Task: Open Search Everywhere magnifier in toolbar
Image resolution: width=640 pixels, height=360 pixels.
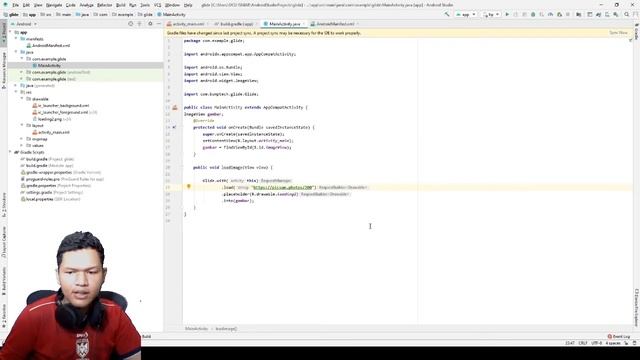Action: pyautogui.click(x=627, y=14)
